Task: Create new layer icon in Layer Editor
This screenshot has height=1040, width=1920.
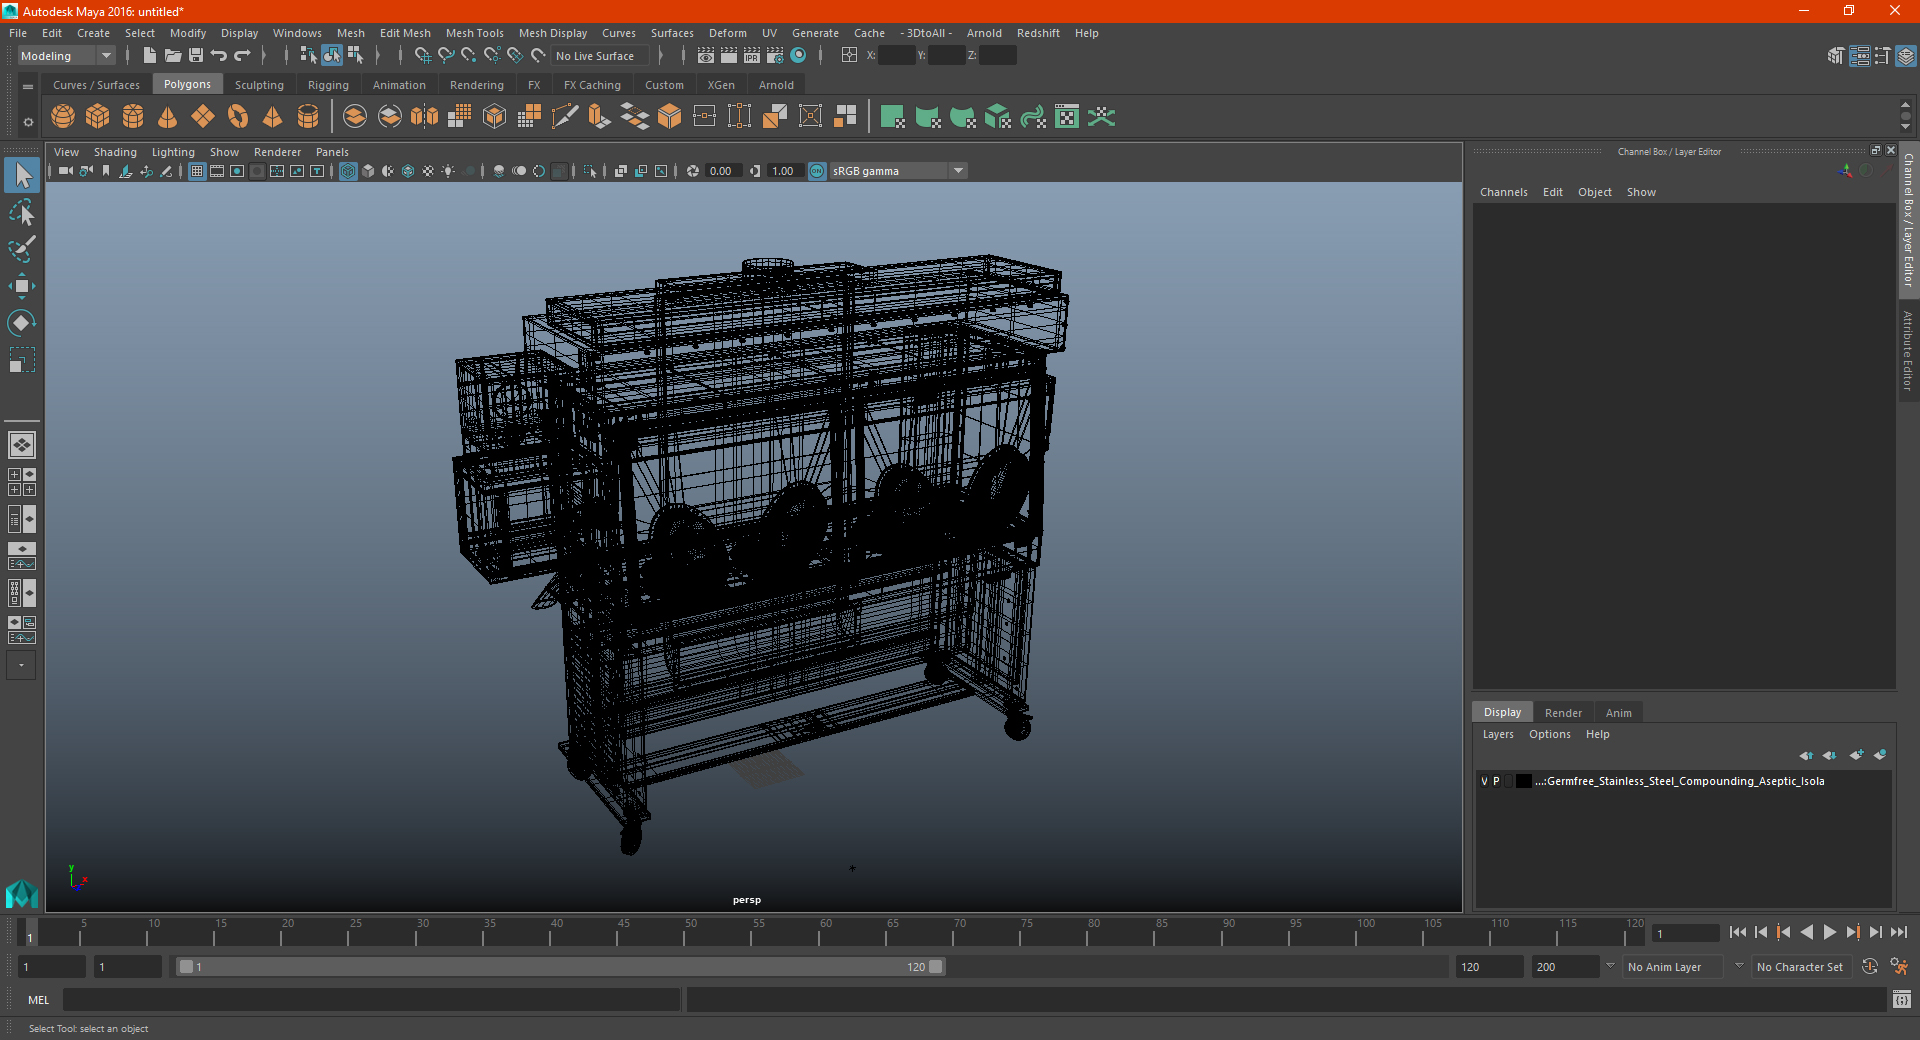Action: coord(1856,755)
